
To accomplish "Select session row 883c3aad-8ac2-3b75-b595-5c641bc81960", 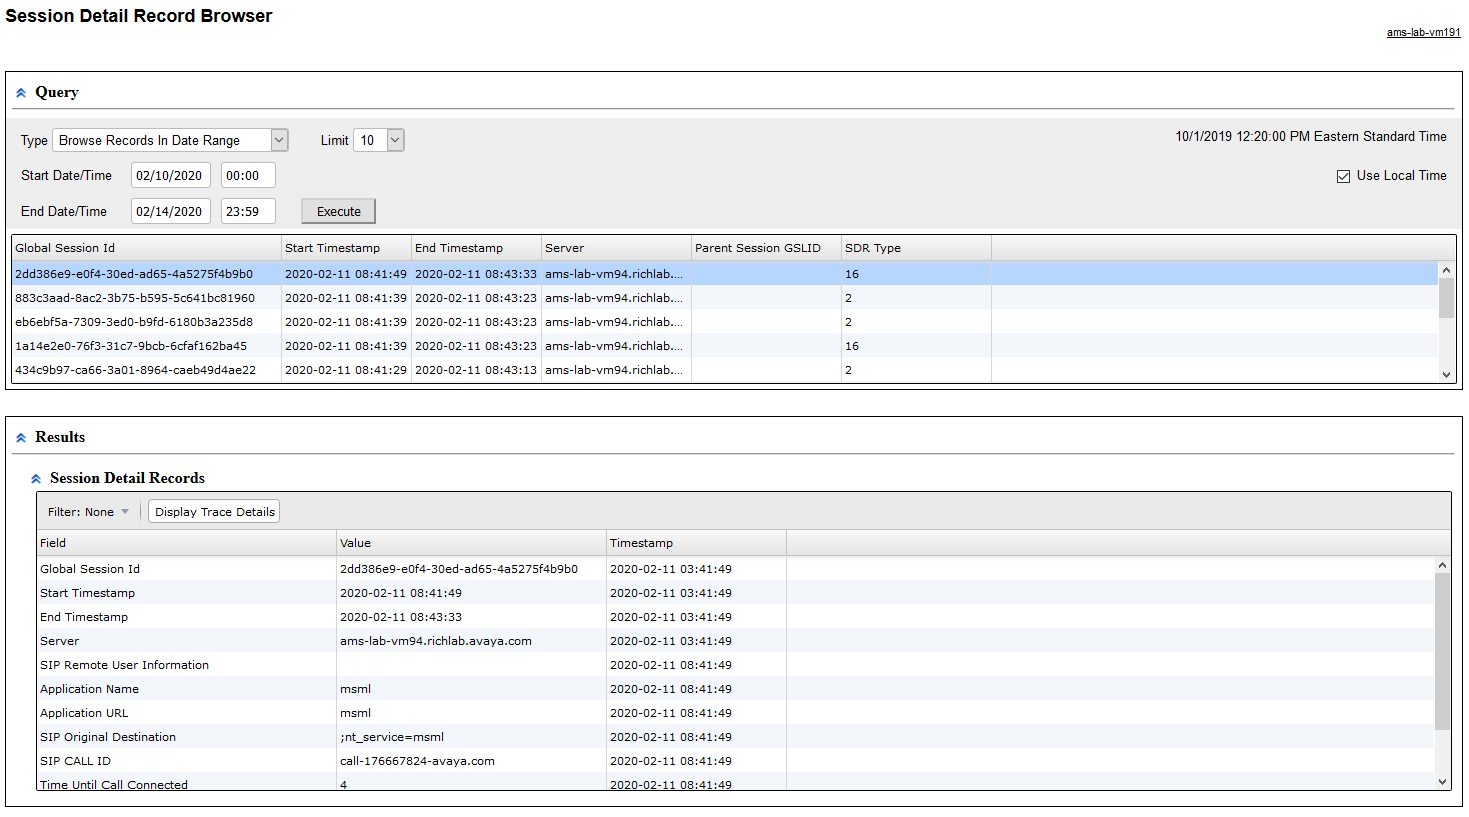I will coord(725,298).
